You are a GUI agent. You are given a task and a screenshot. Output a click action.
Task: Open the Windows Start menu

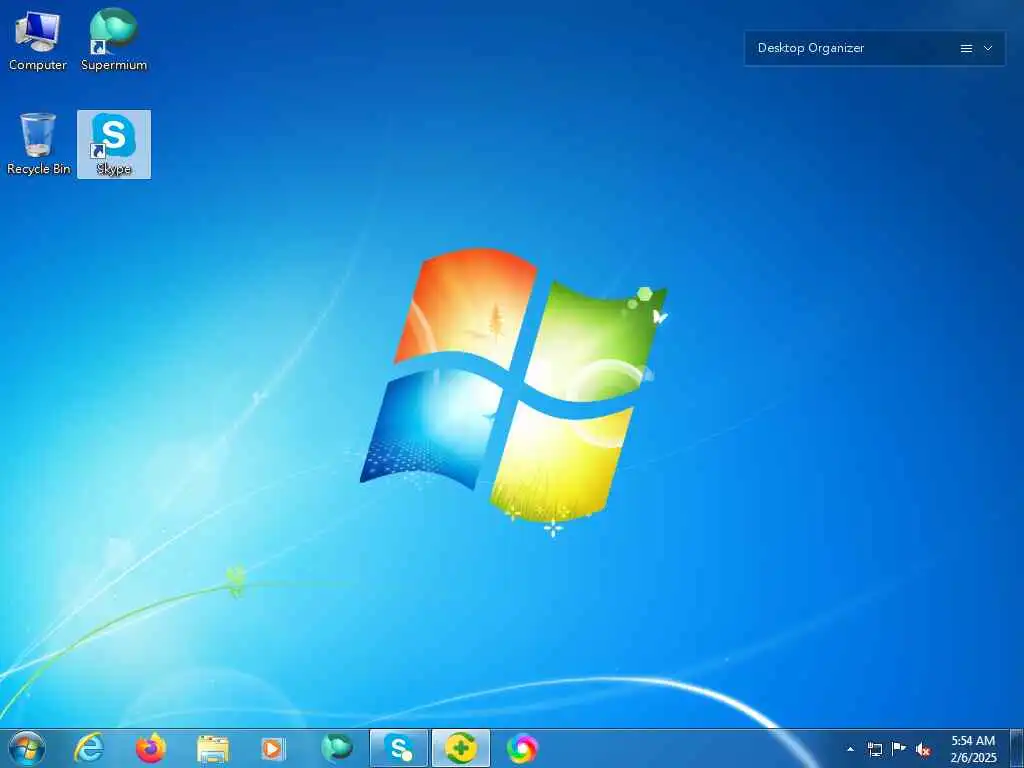(27, 748)
